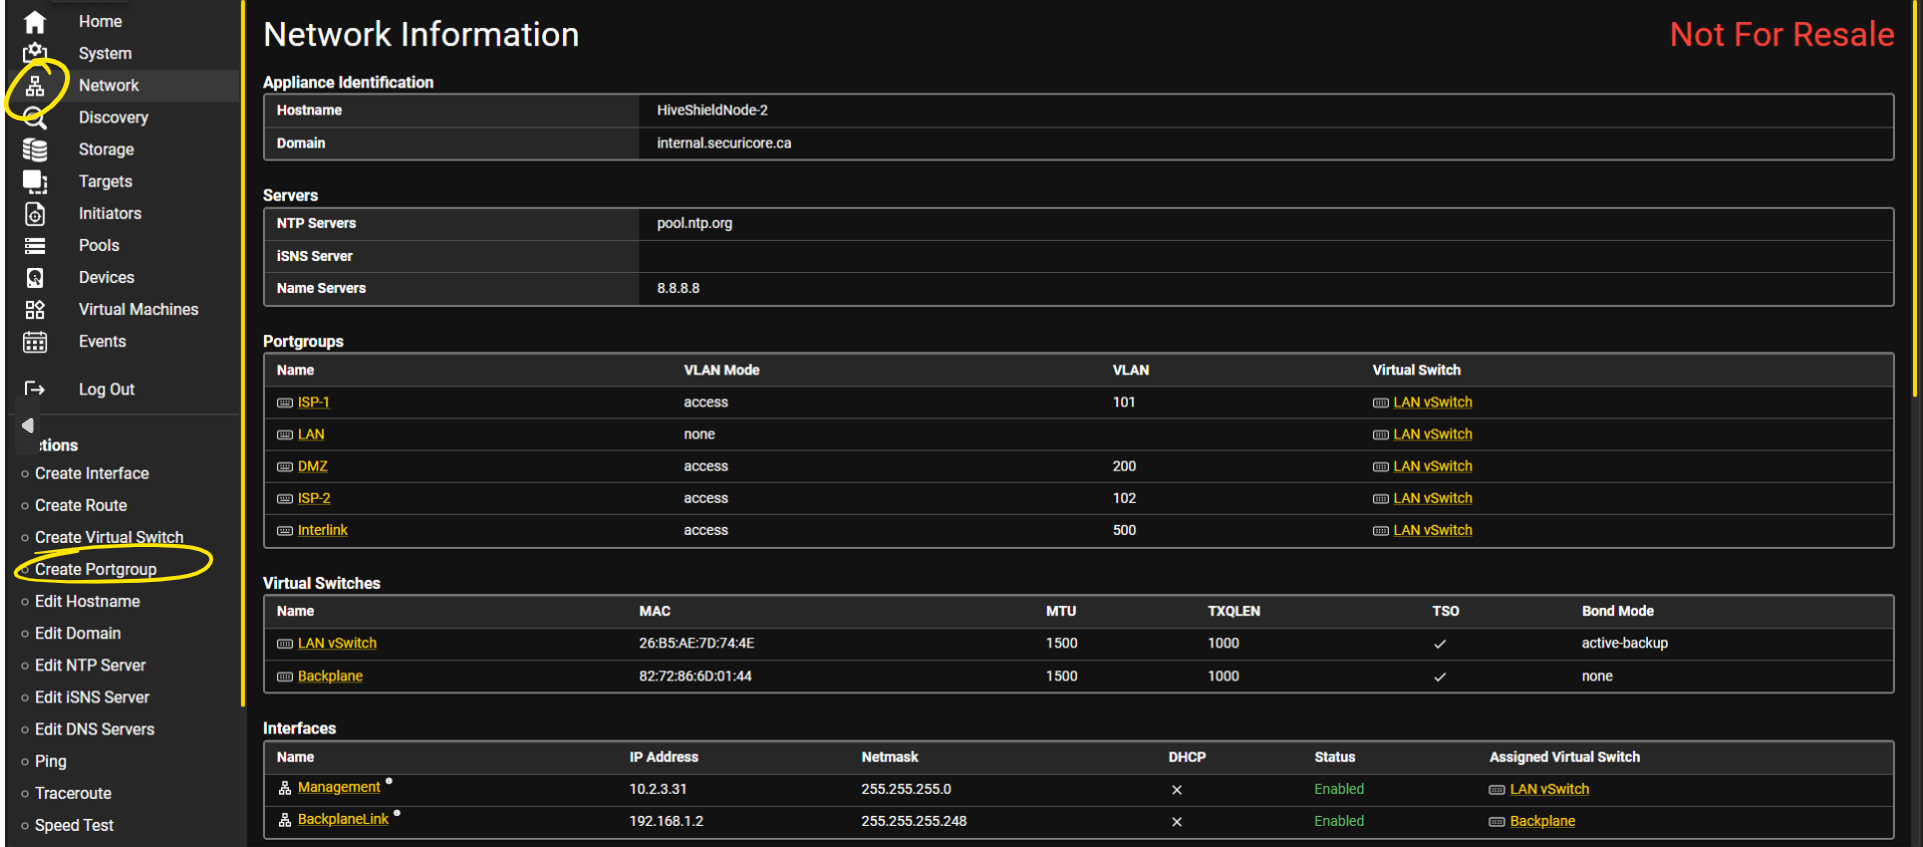Image resolution: width=1923 pixels, height=847 pixels.
Task: Open the Interlink portgroup link
Action: point(323,530)
